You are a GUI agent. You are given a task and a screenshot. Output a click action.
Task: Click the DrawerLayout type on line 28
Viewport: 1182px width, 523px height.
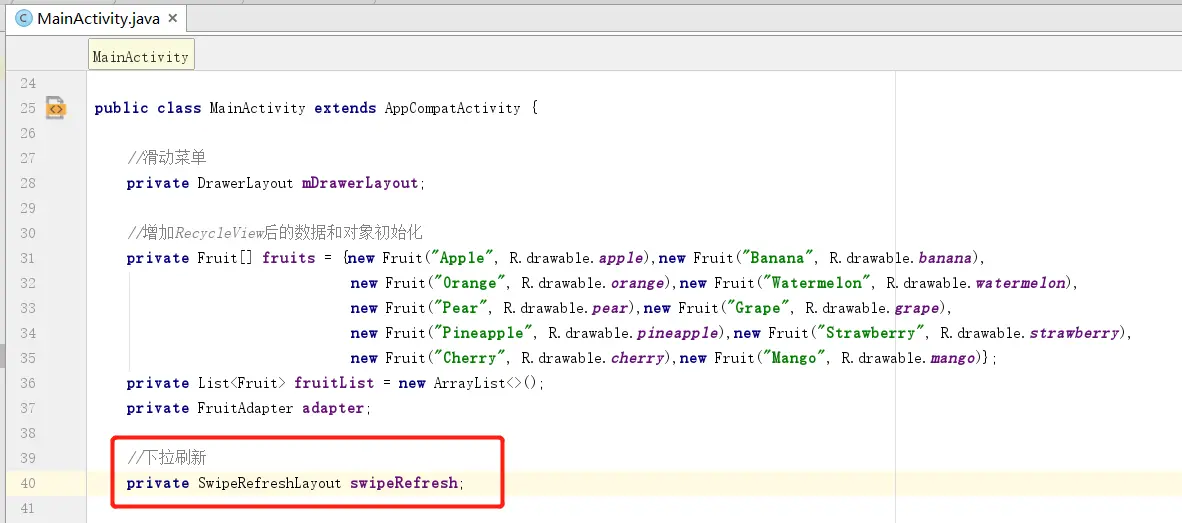pos(245,183)
